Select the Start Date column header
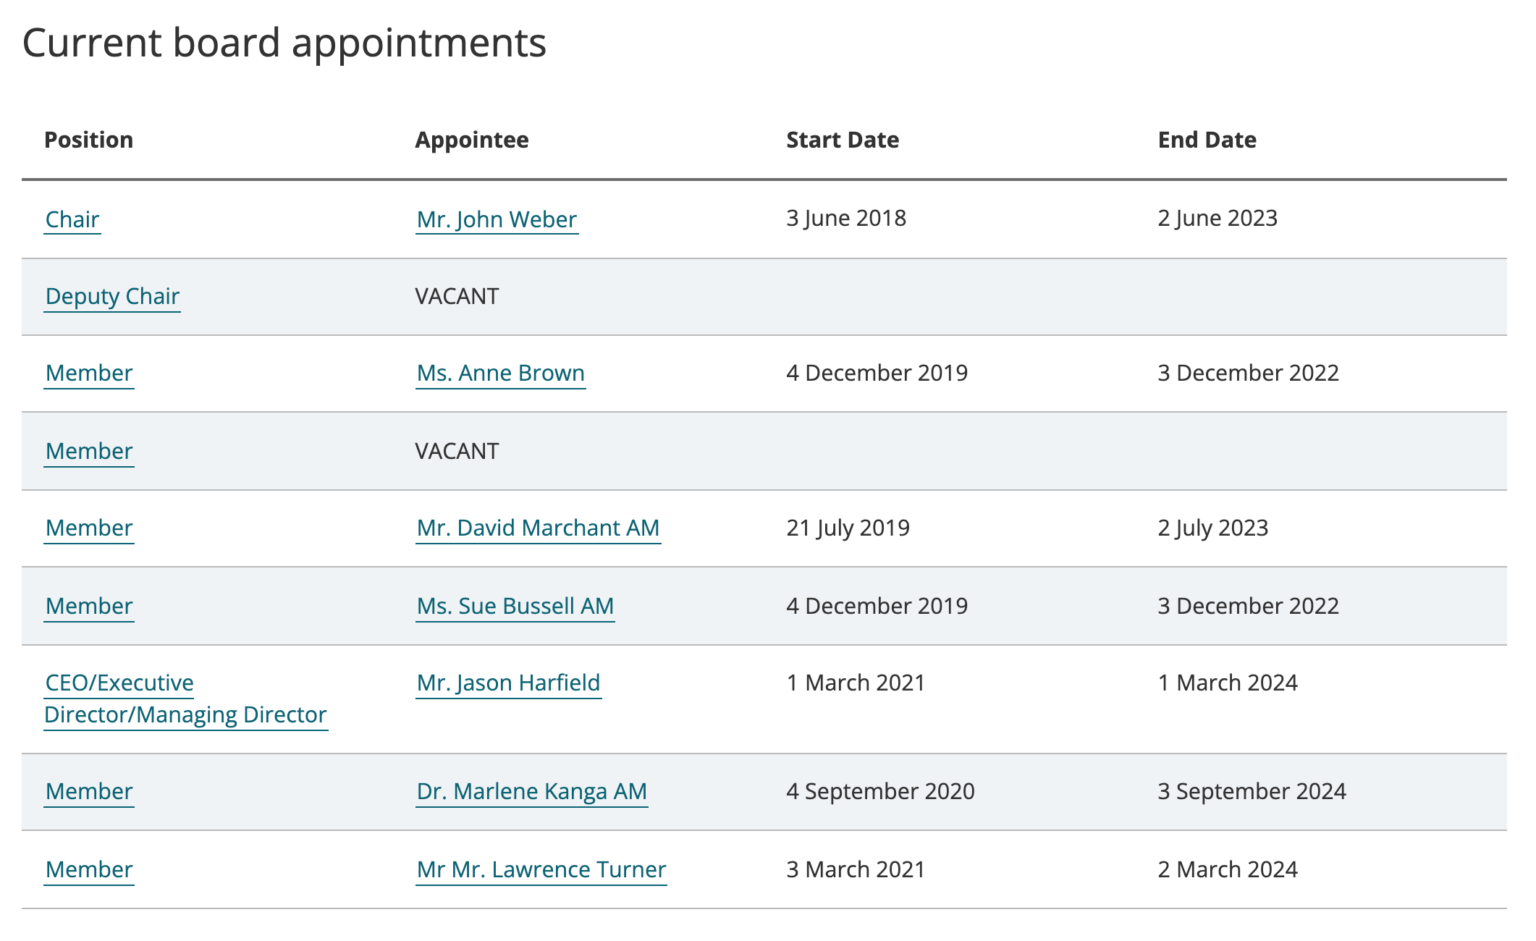This screenshot has height=941, width=1536. coord(841,139)
